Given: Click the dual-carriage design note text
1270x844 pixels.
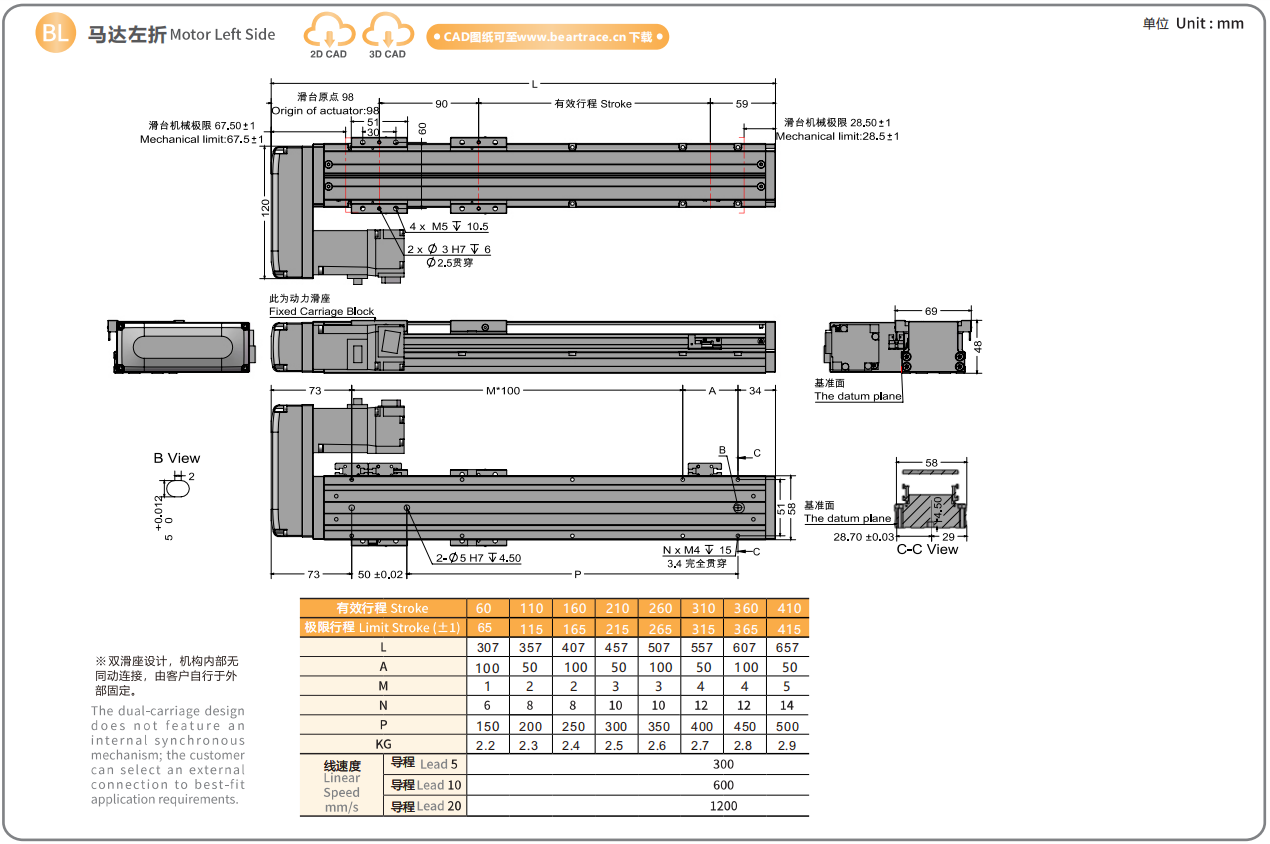Looking at the screenshot, I should pos(168,755).
